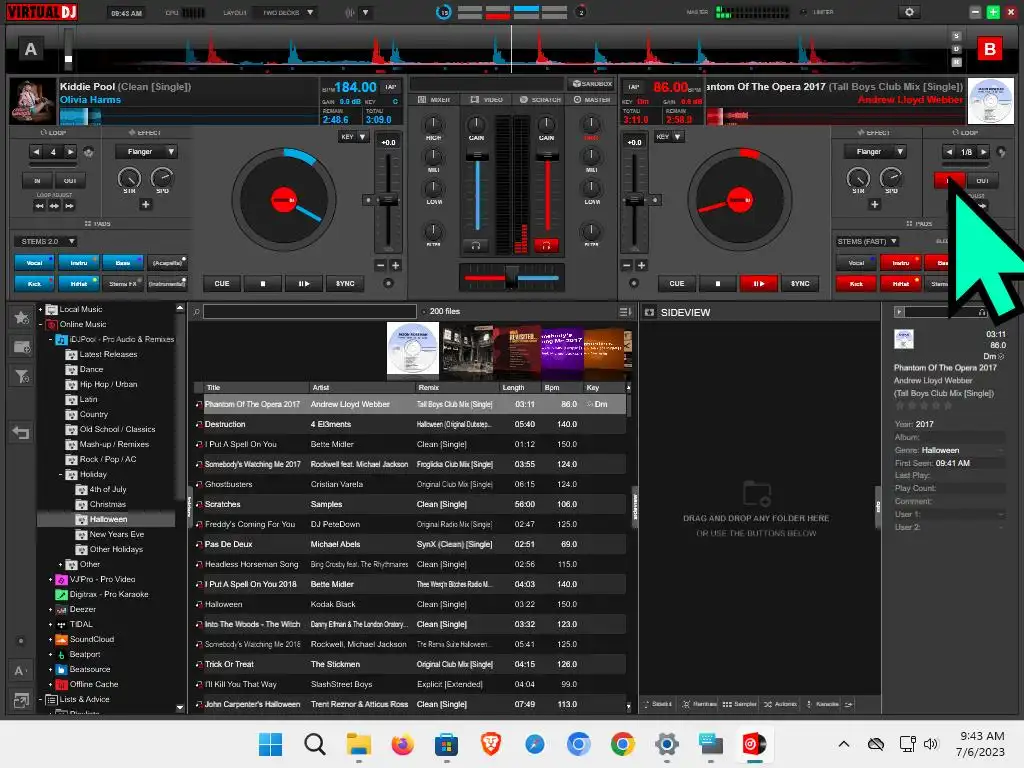Open the Automix tab in sideview
1024x768 pixels.
(780, 704)
